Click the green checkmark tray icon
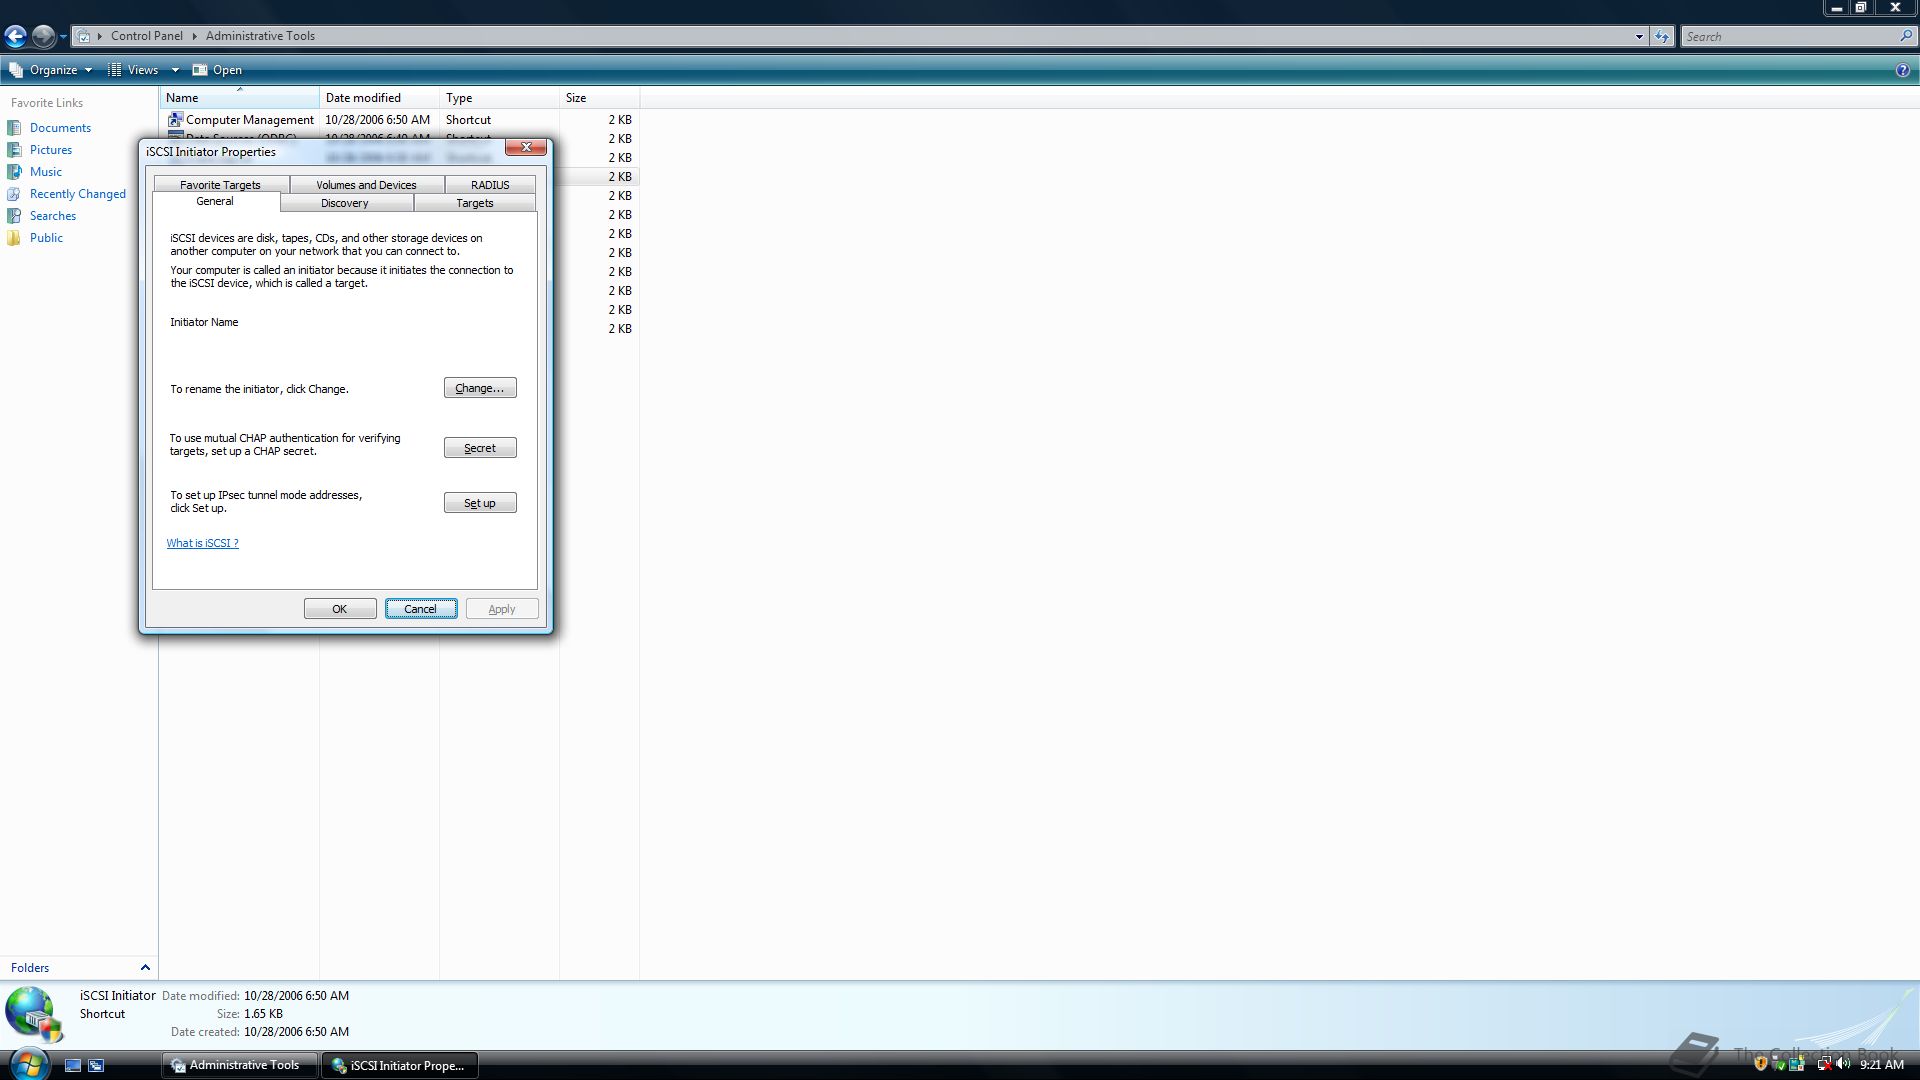Screen dimensions: 1920x1080 point(1779,1065)
